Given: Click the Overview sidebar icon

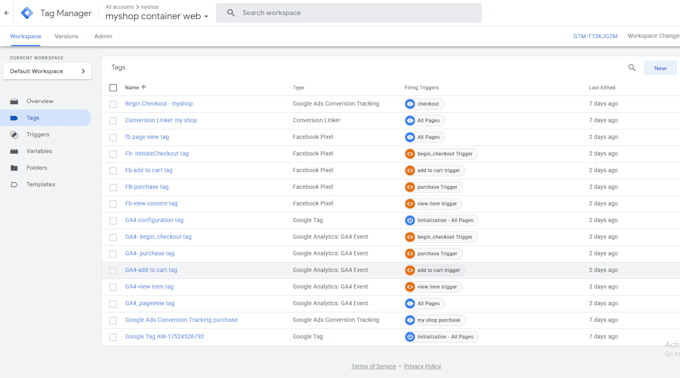Looking at the screenshot, I should coord(14,101).
